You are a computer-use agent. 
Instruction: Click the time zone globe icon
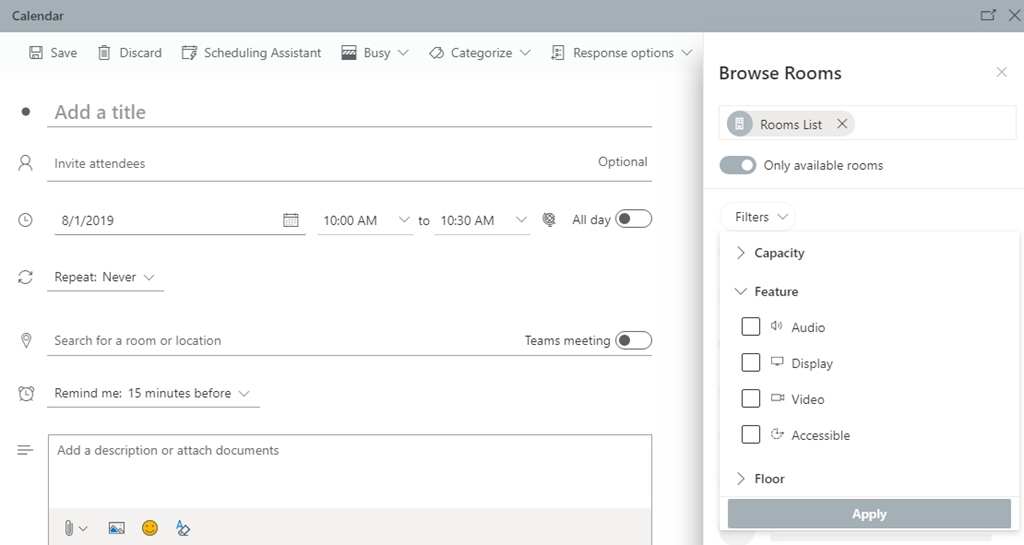(x=549, y=220)
